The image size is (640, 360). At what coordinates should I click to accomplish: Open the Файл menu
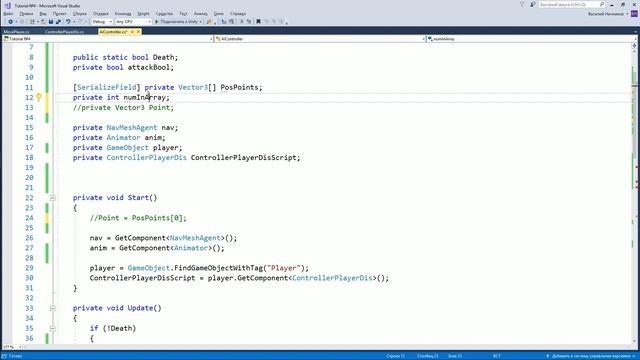coord(8,13)
